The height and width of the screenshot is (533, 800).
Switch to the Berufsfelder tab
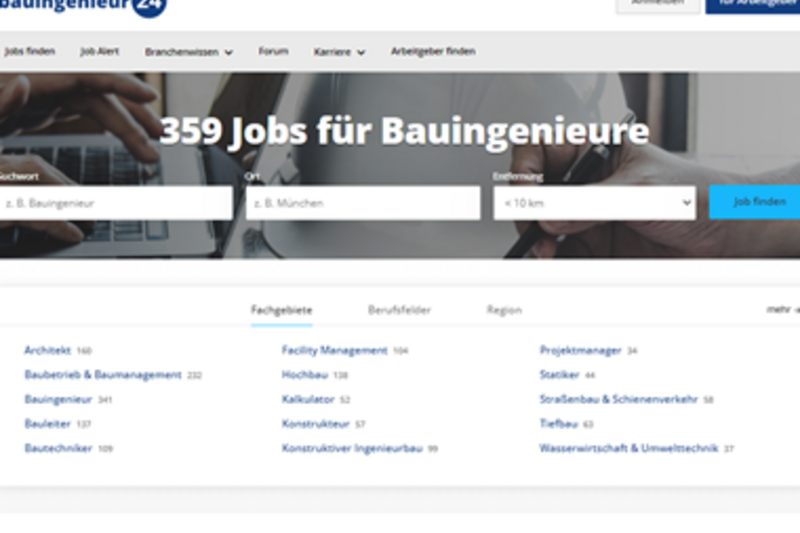[x=399, y=310]
